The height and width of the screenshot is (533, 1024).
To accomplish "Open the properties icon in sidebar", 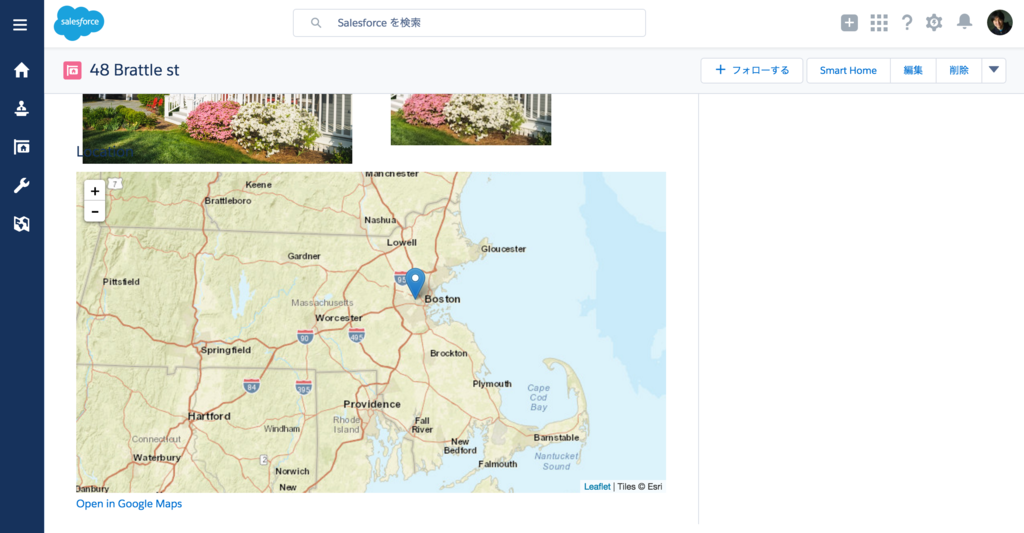I will tap(22, 147).
